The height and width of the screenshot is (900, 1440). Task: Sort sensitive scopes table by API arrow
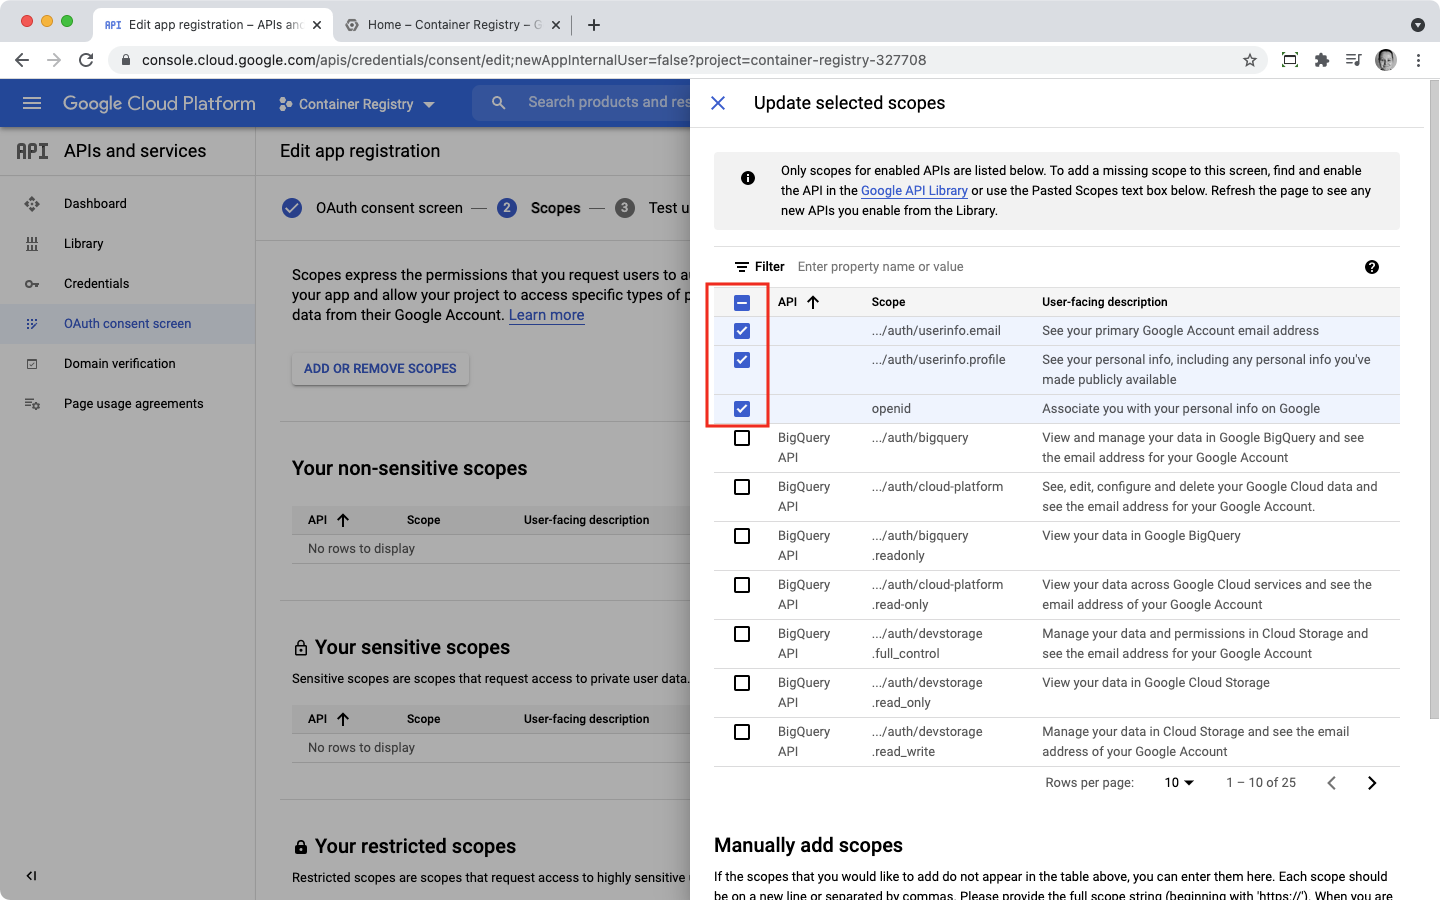point(343,719)
